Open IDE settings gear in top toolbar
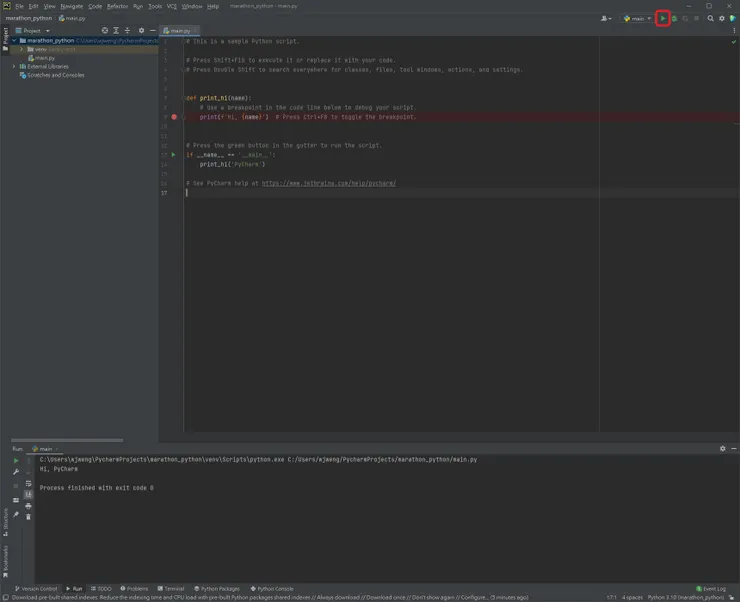740x602 pixels. [x=722, y=18]
